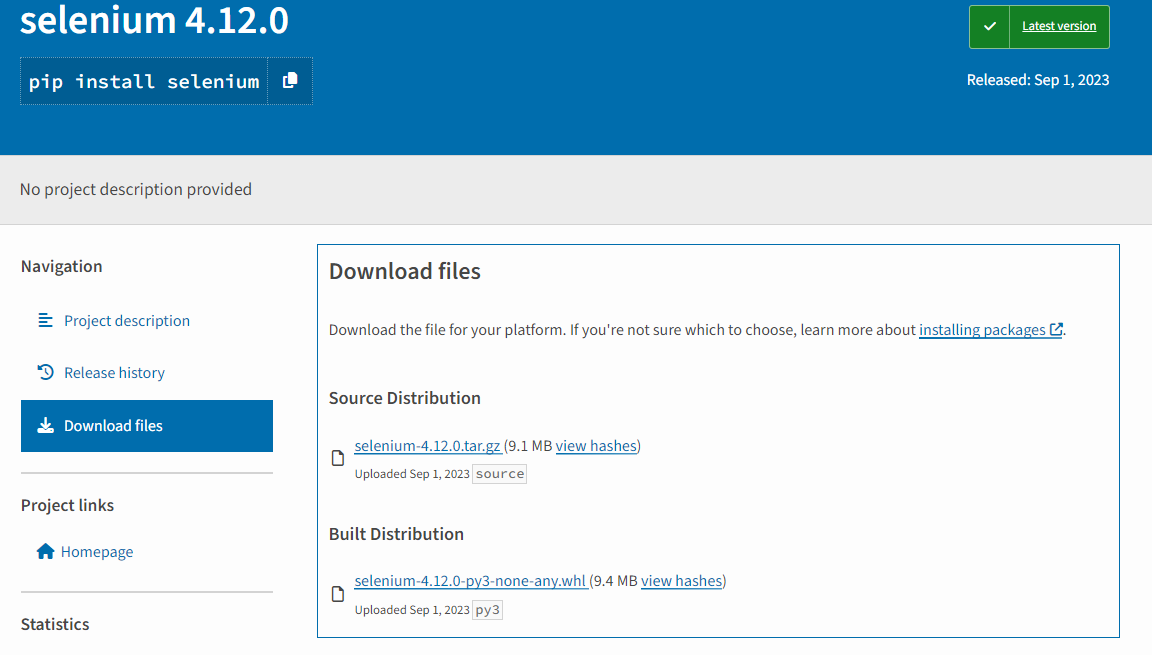Open the installing packages help link
Image resolution: width=1152 pixels, height=655 pixels.
click(982, 330)
